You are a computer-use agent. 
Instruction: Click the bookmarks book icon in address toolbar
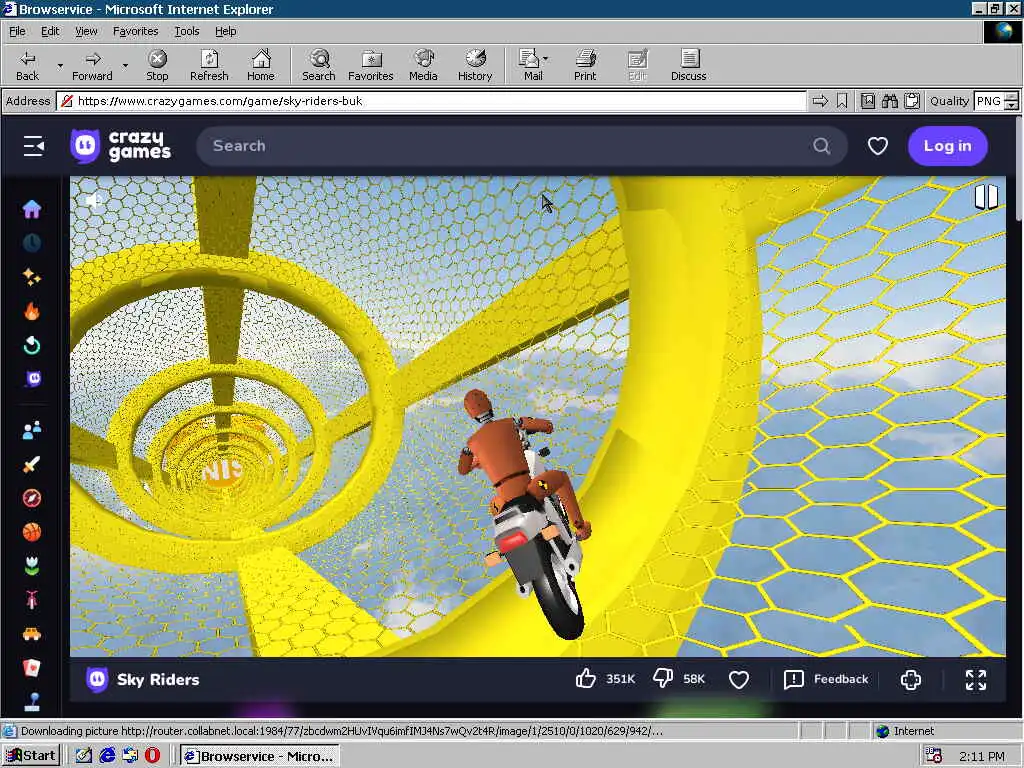pyautogui.click(x=867, y=101)
